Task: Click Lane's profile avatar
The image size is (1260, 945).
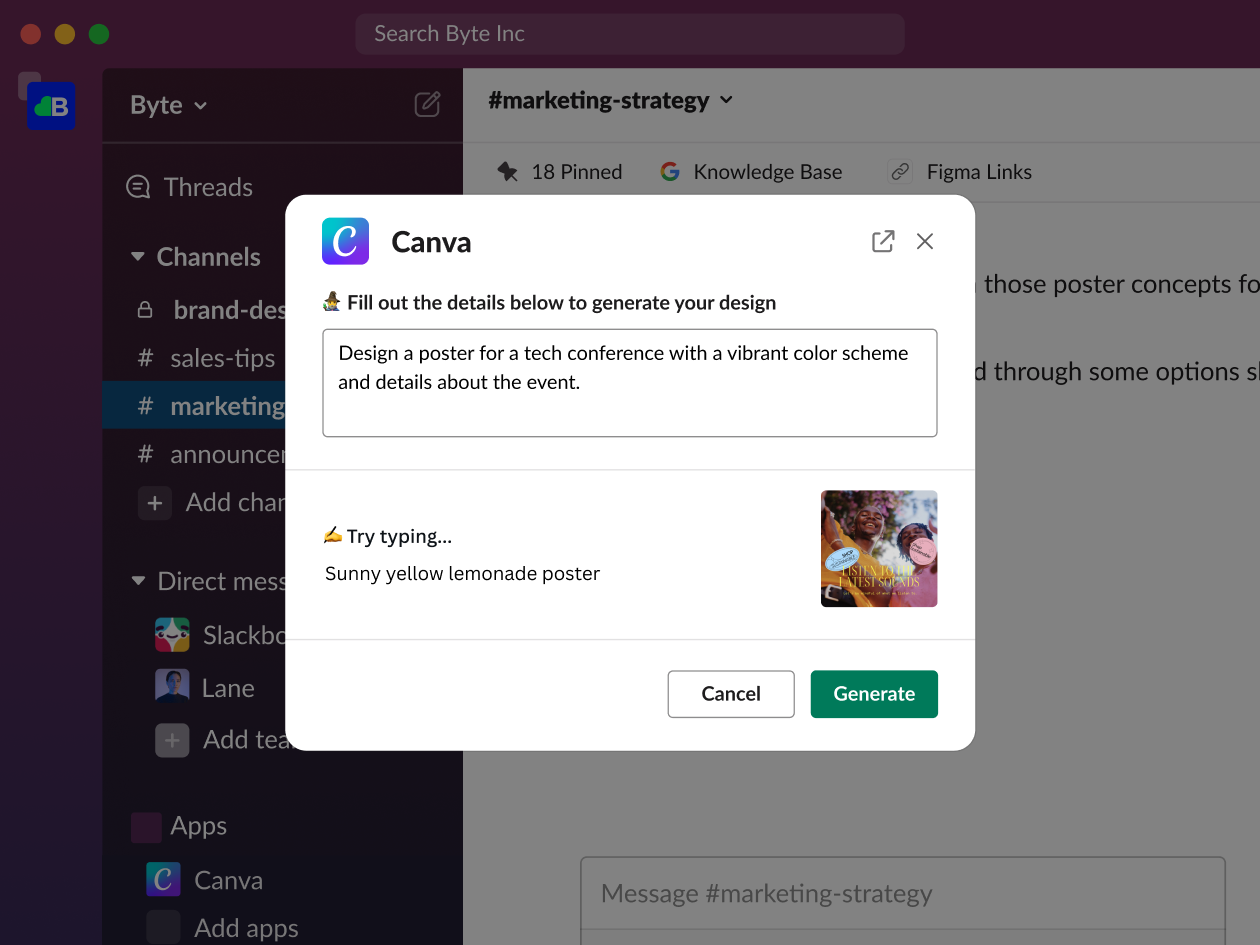Action: 172,686
